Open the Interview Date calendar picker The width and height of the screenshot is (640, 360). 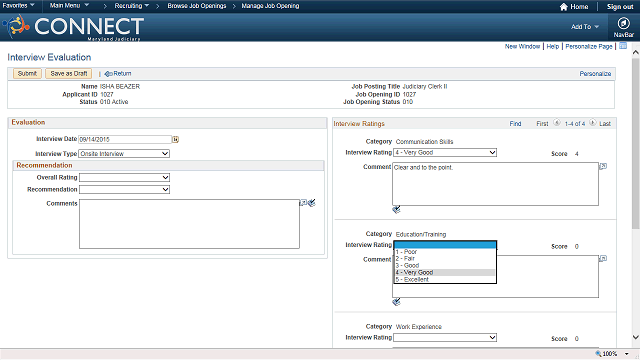(175, 140)
